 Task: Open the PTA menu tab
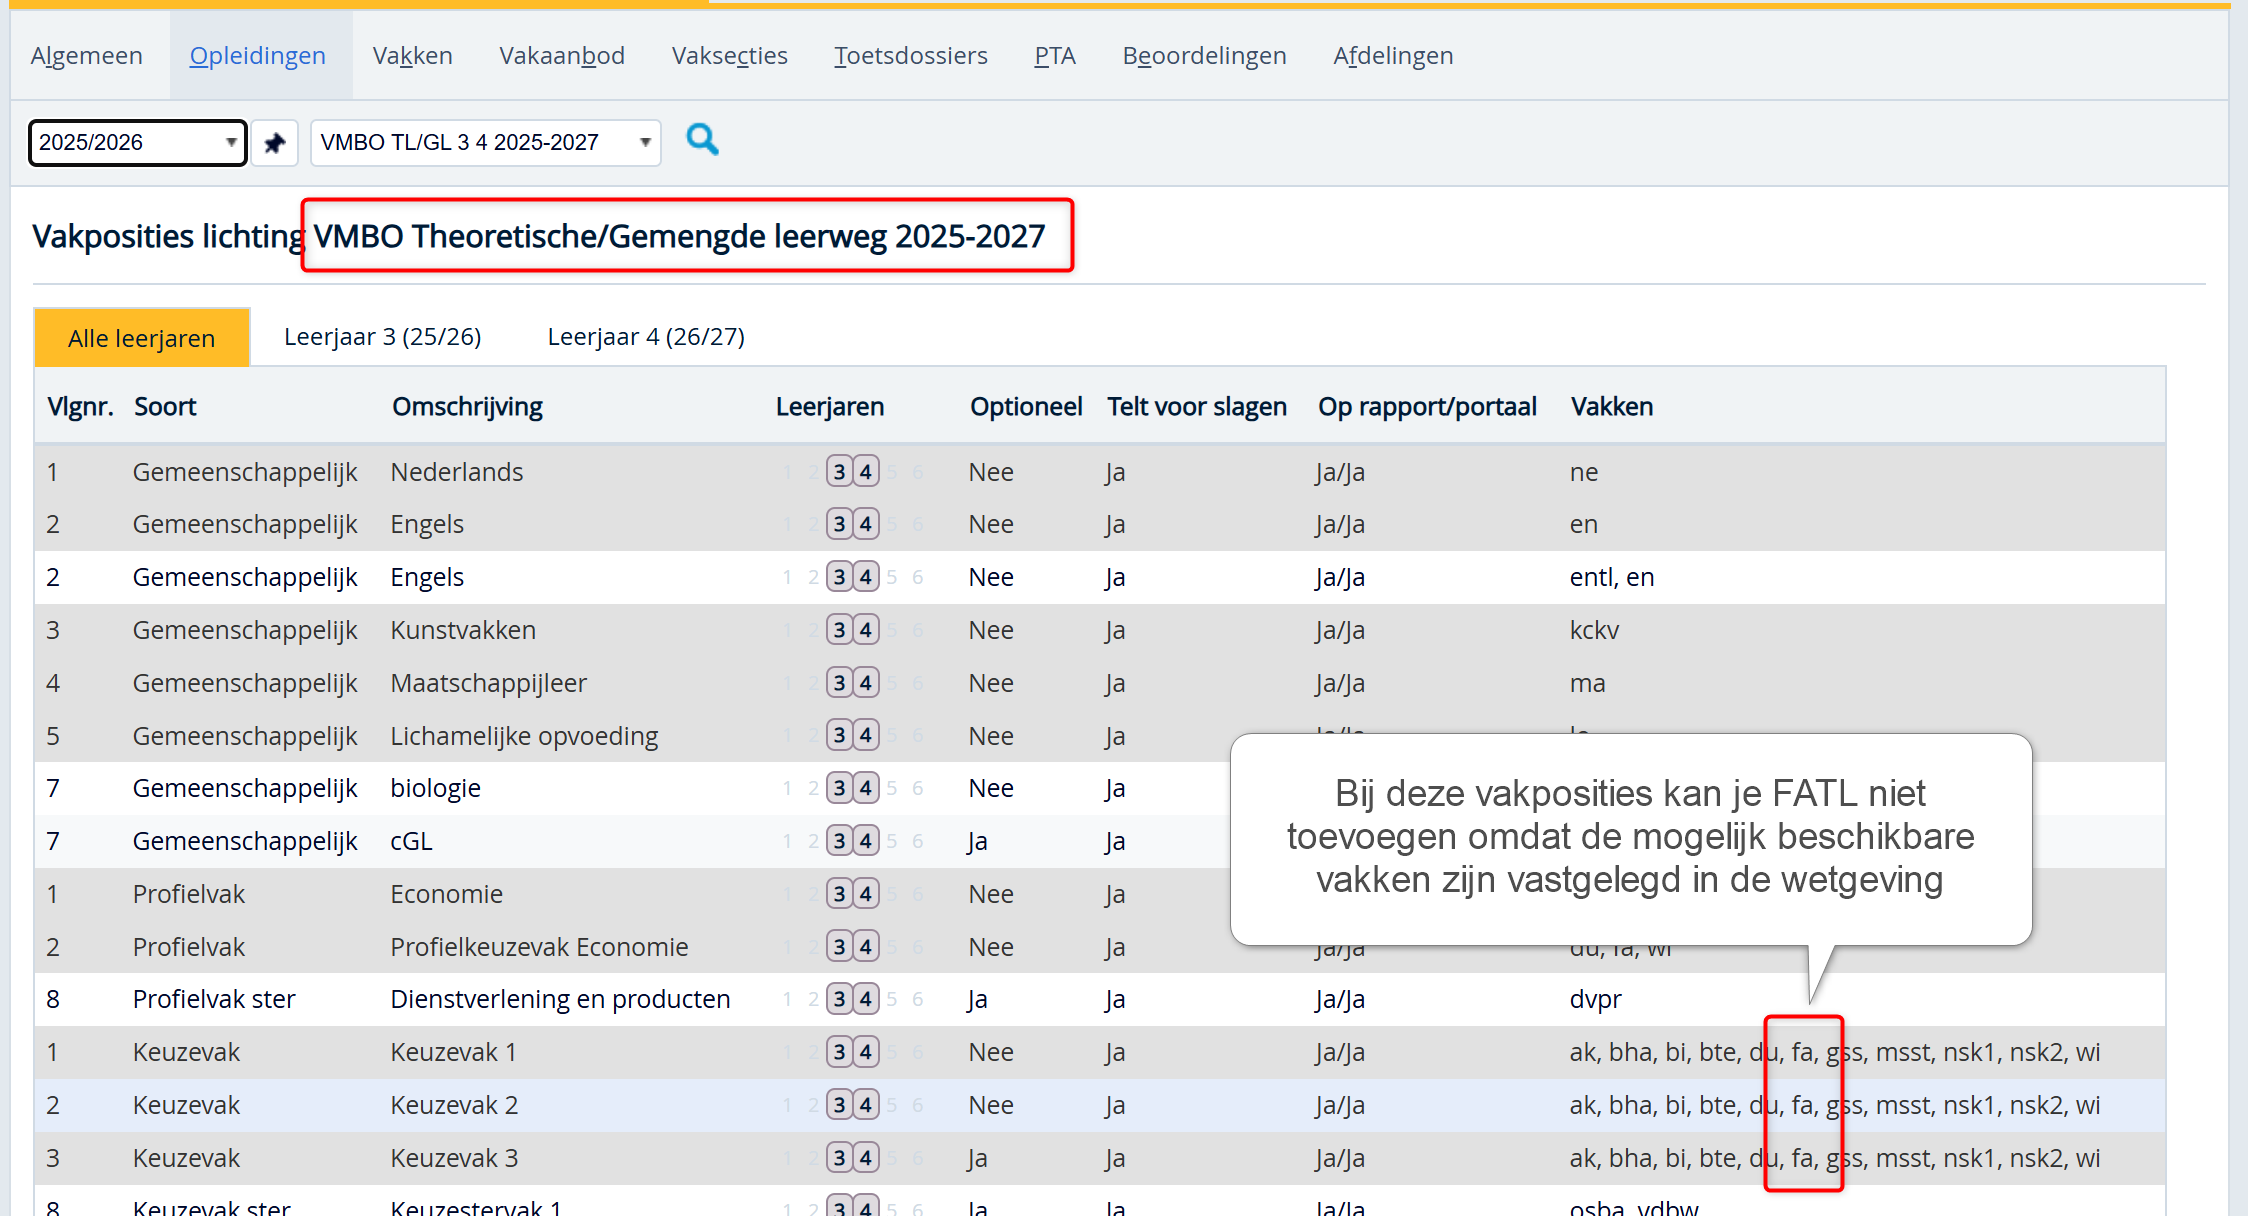(x=1054, y=56)
